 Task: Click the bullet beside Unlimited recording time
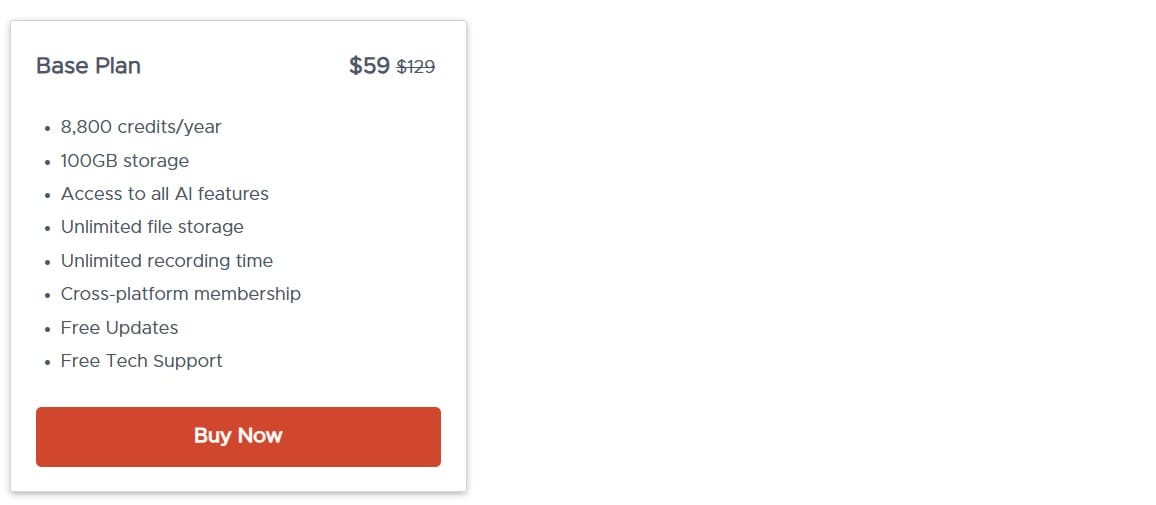click(x=47, y=262)
